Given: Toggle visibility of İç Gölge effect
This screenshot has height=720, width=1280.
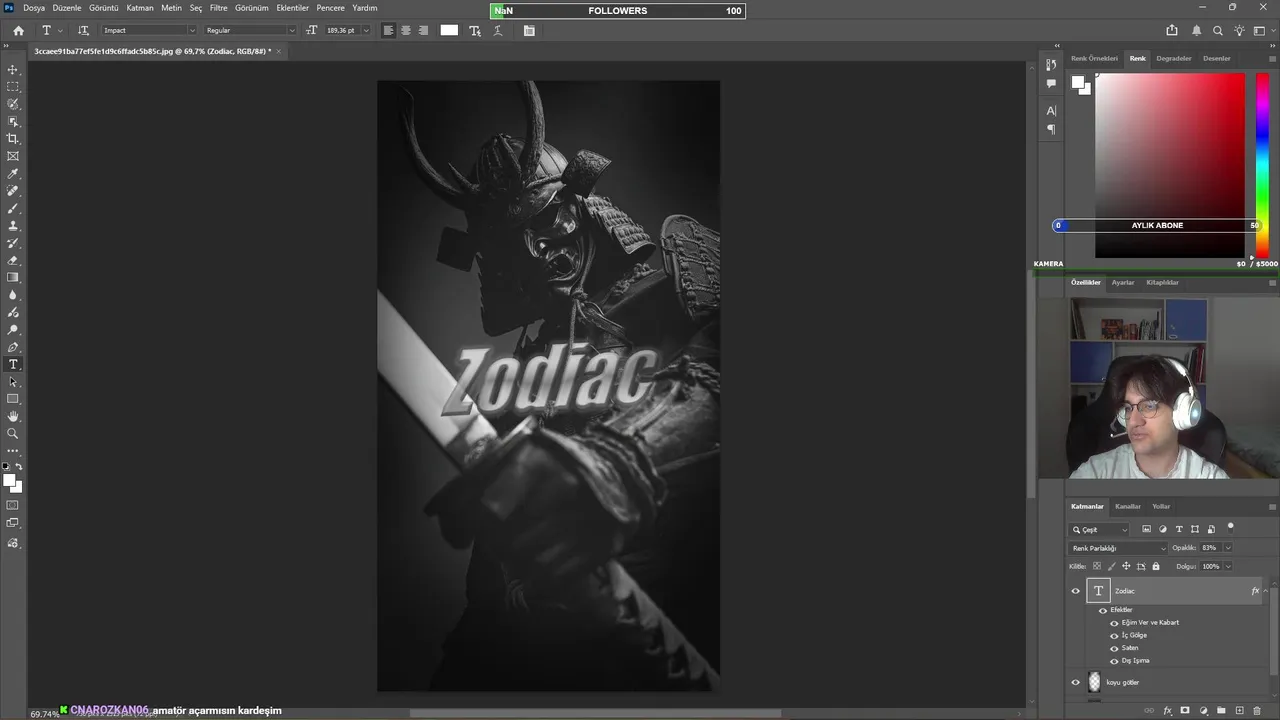Looking at the screenshot, I should 1114,635.
